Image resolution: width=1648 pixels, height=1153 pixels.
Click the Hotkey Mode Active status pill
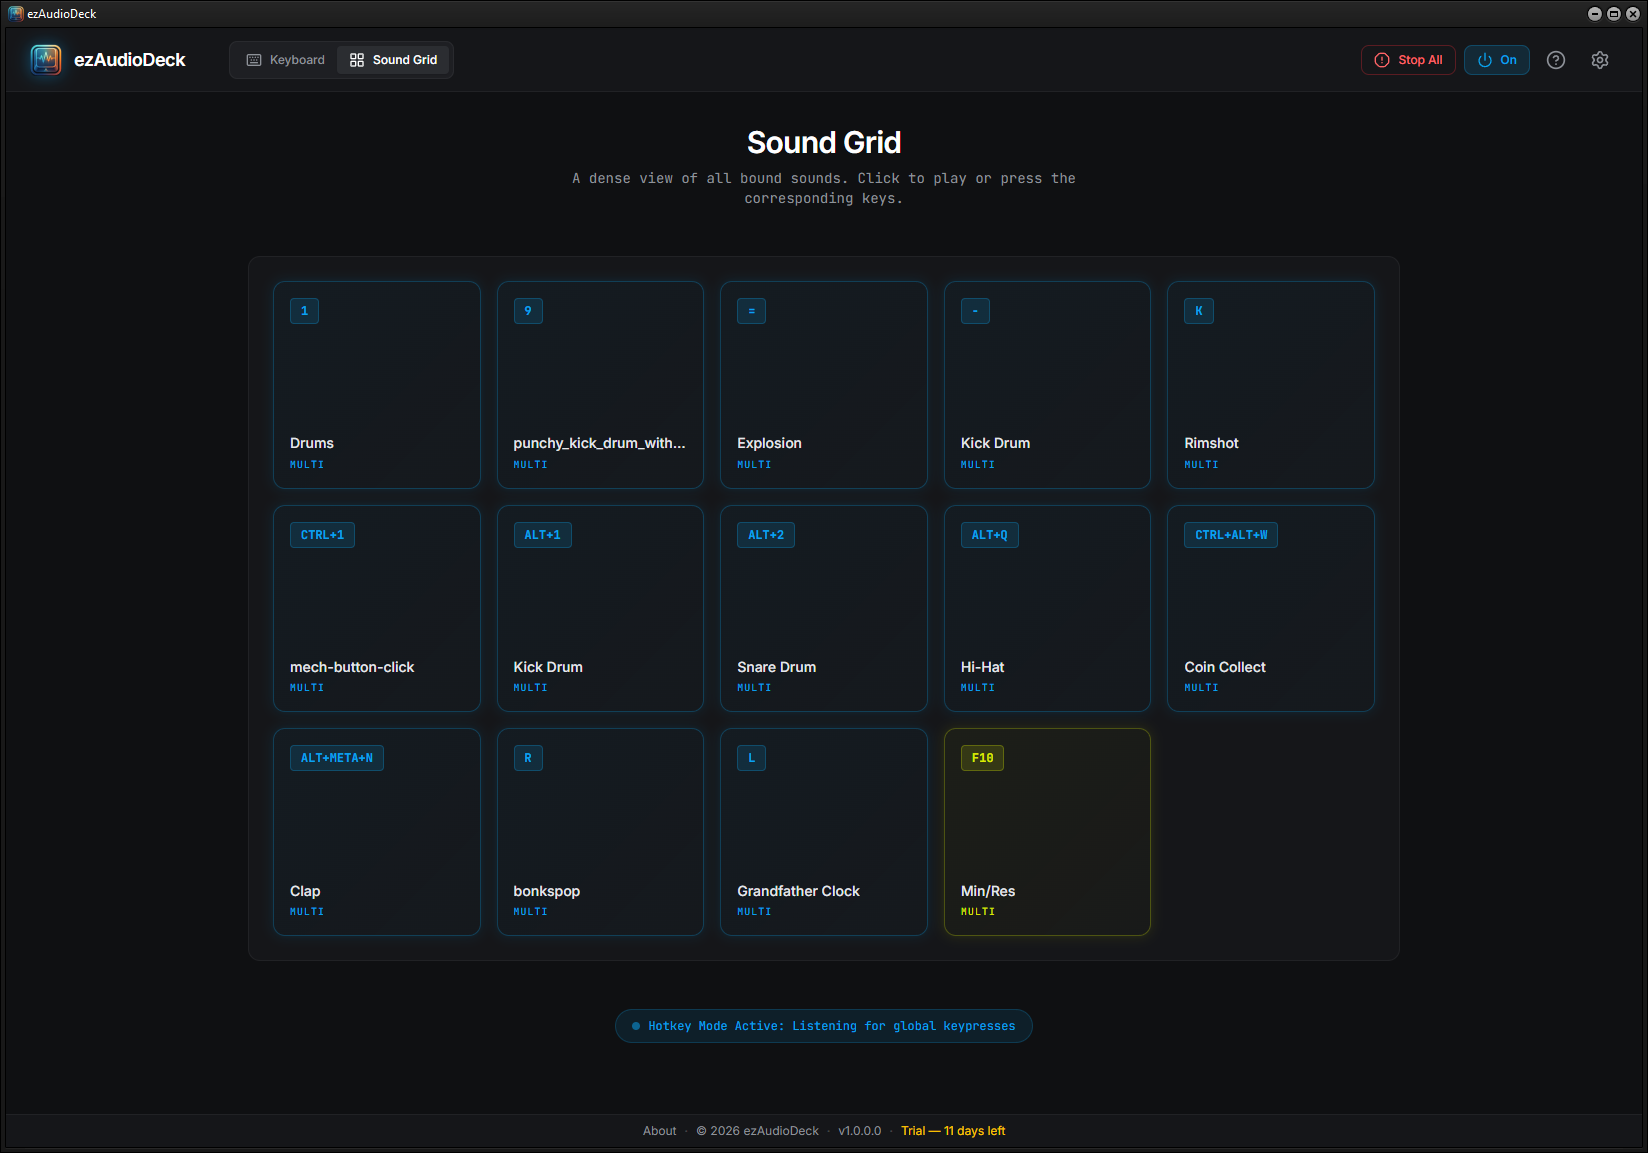[823, 1026]
